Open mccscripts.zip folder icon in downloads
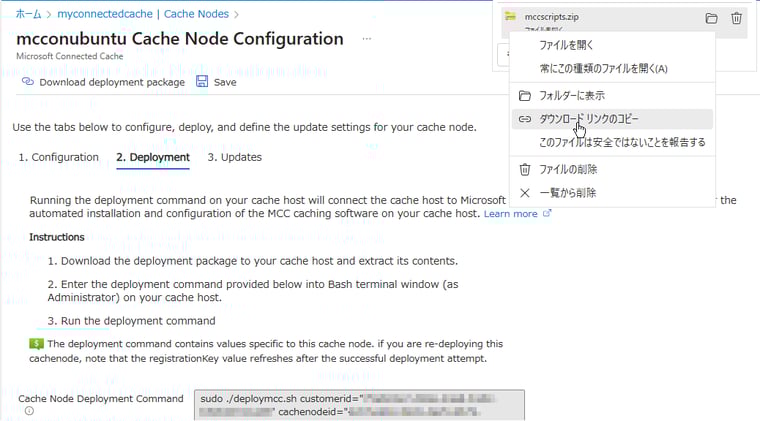Viewport: 760px width, 421px height. point(711,18)
